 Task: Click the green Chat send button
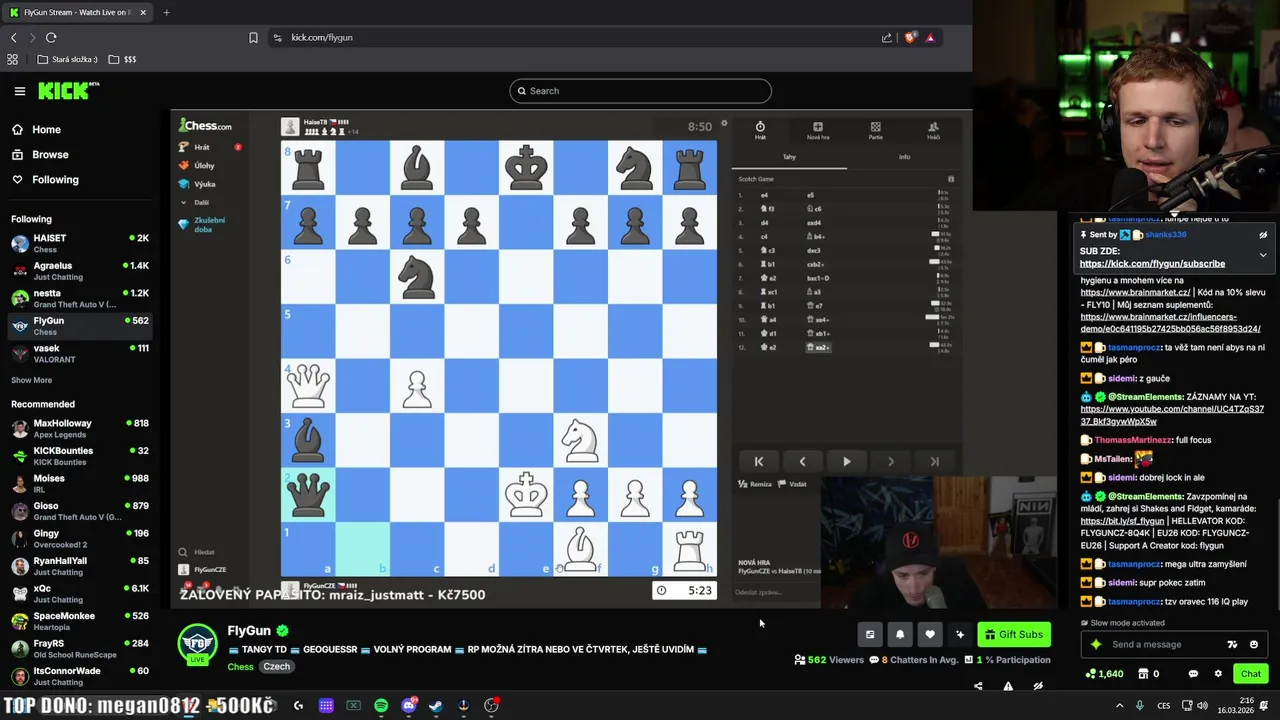[1251, 674]
